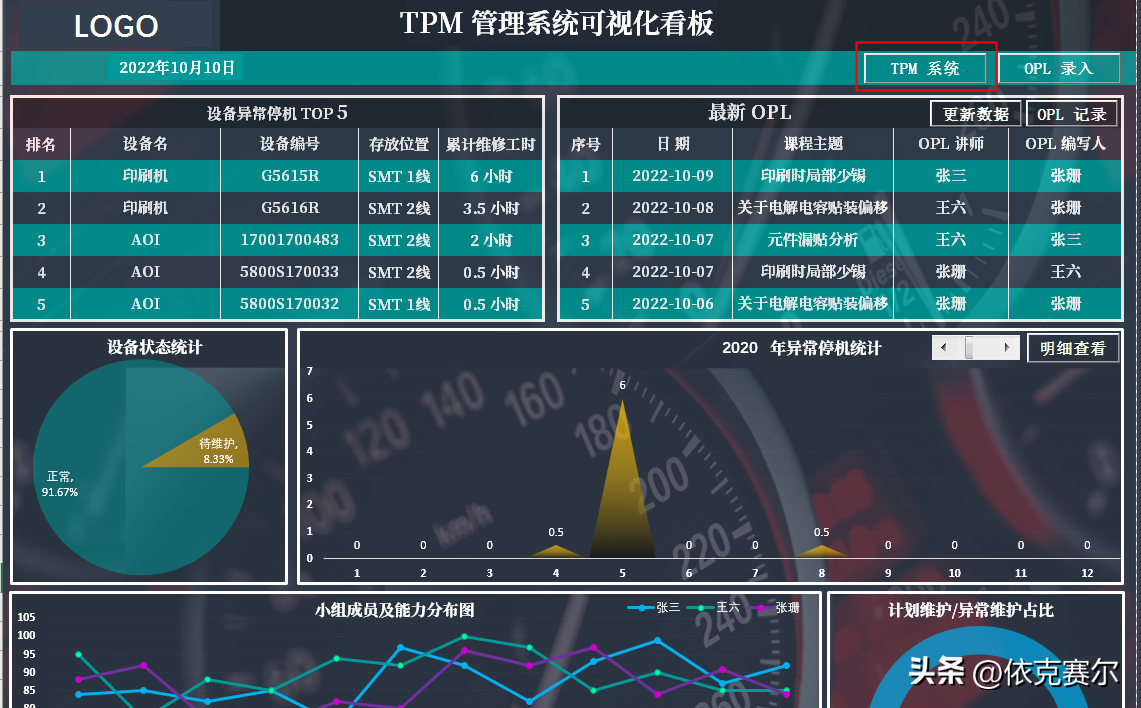
Task: Select AOI in the 17001700483 row
Action: pyautogui.click(x=146, y=240)
